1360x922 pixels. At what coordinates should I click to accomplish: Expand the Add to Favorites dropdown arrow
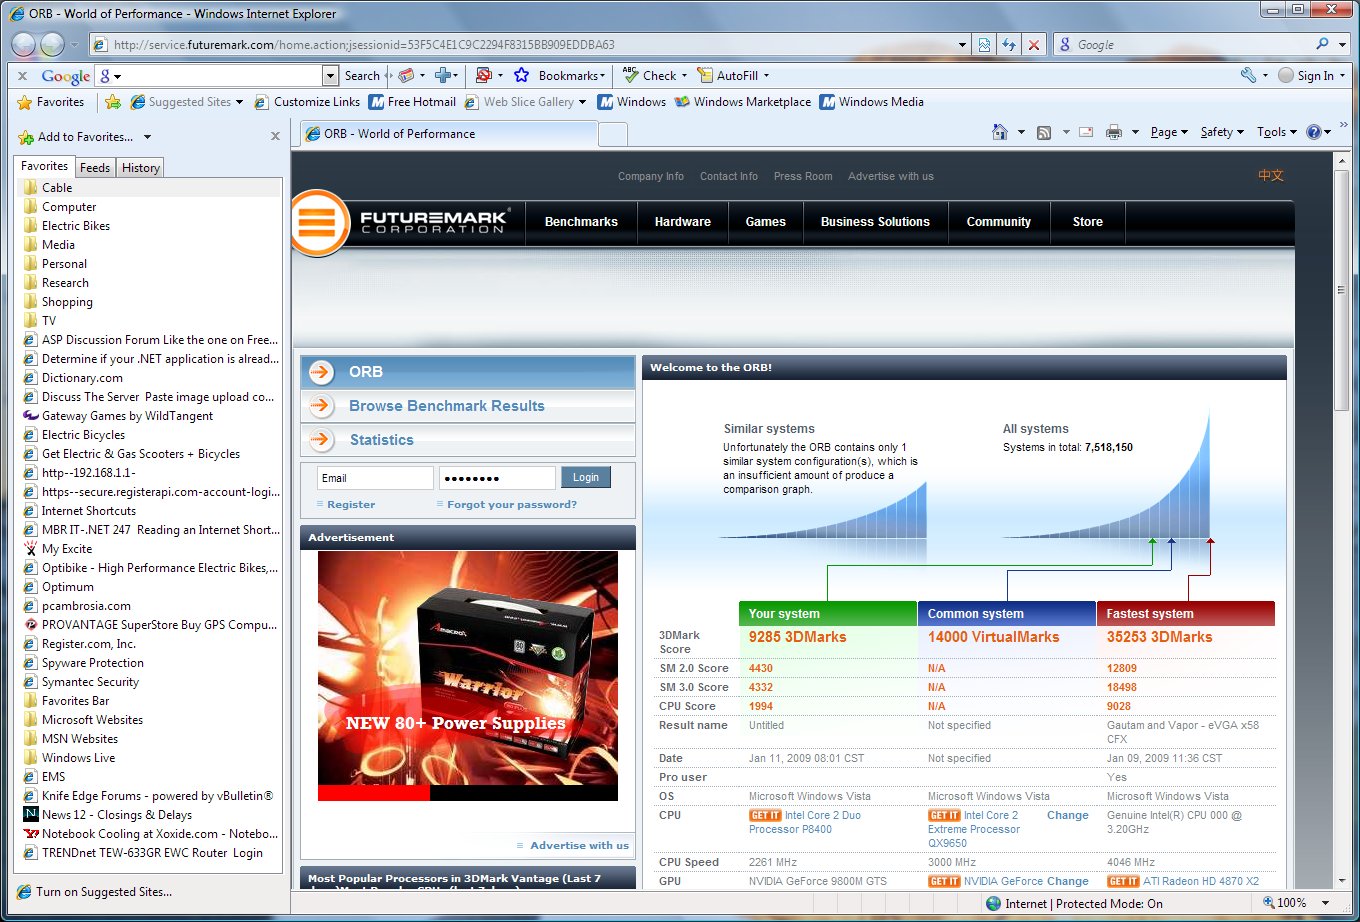(147, 137)
